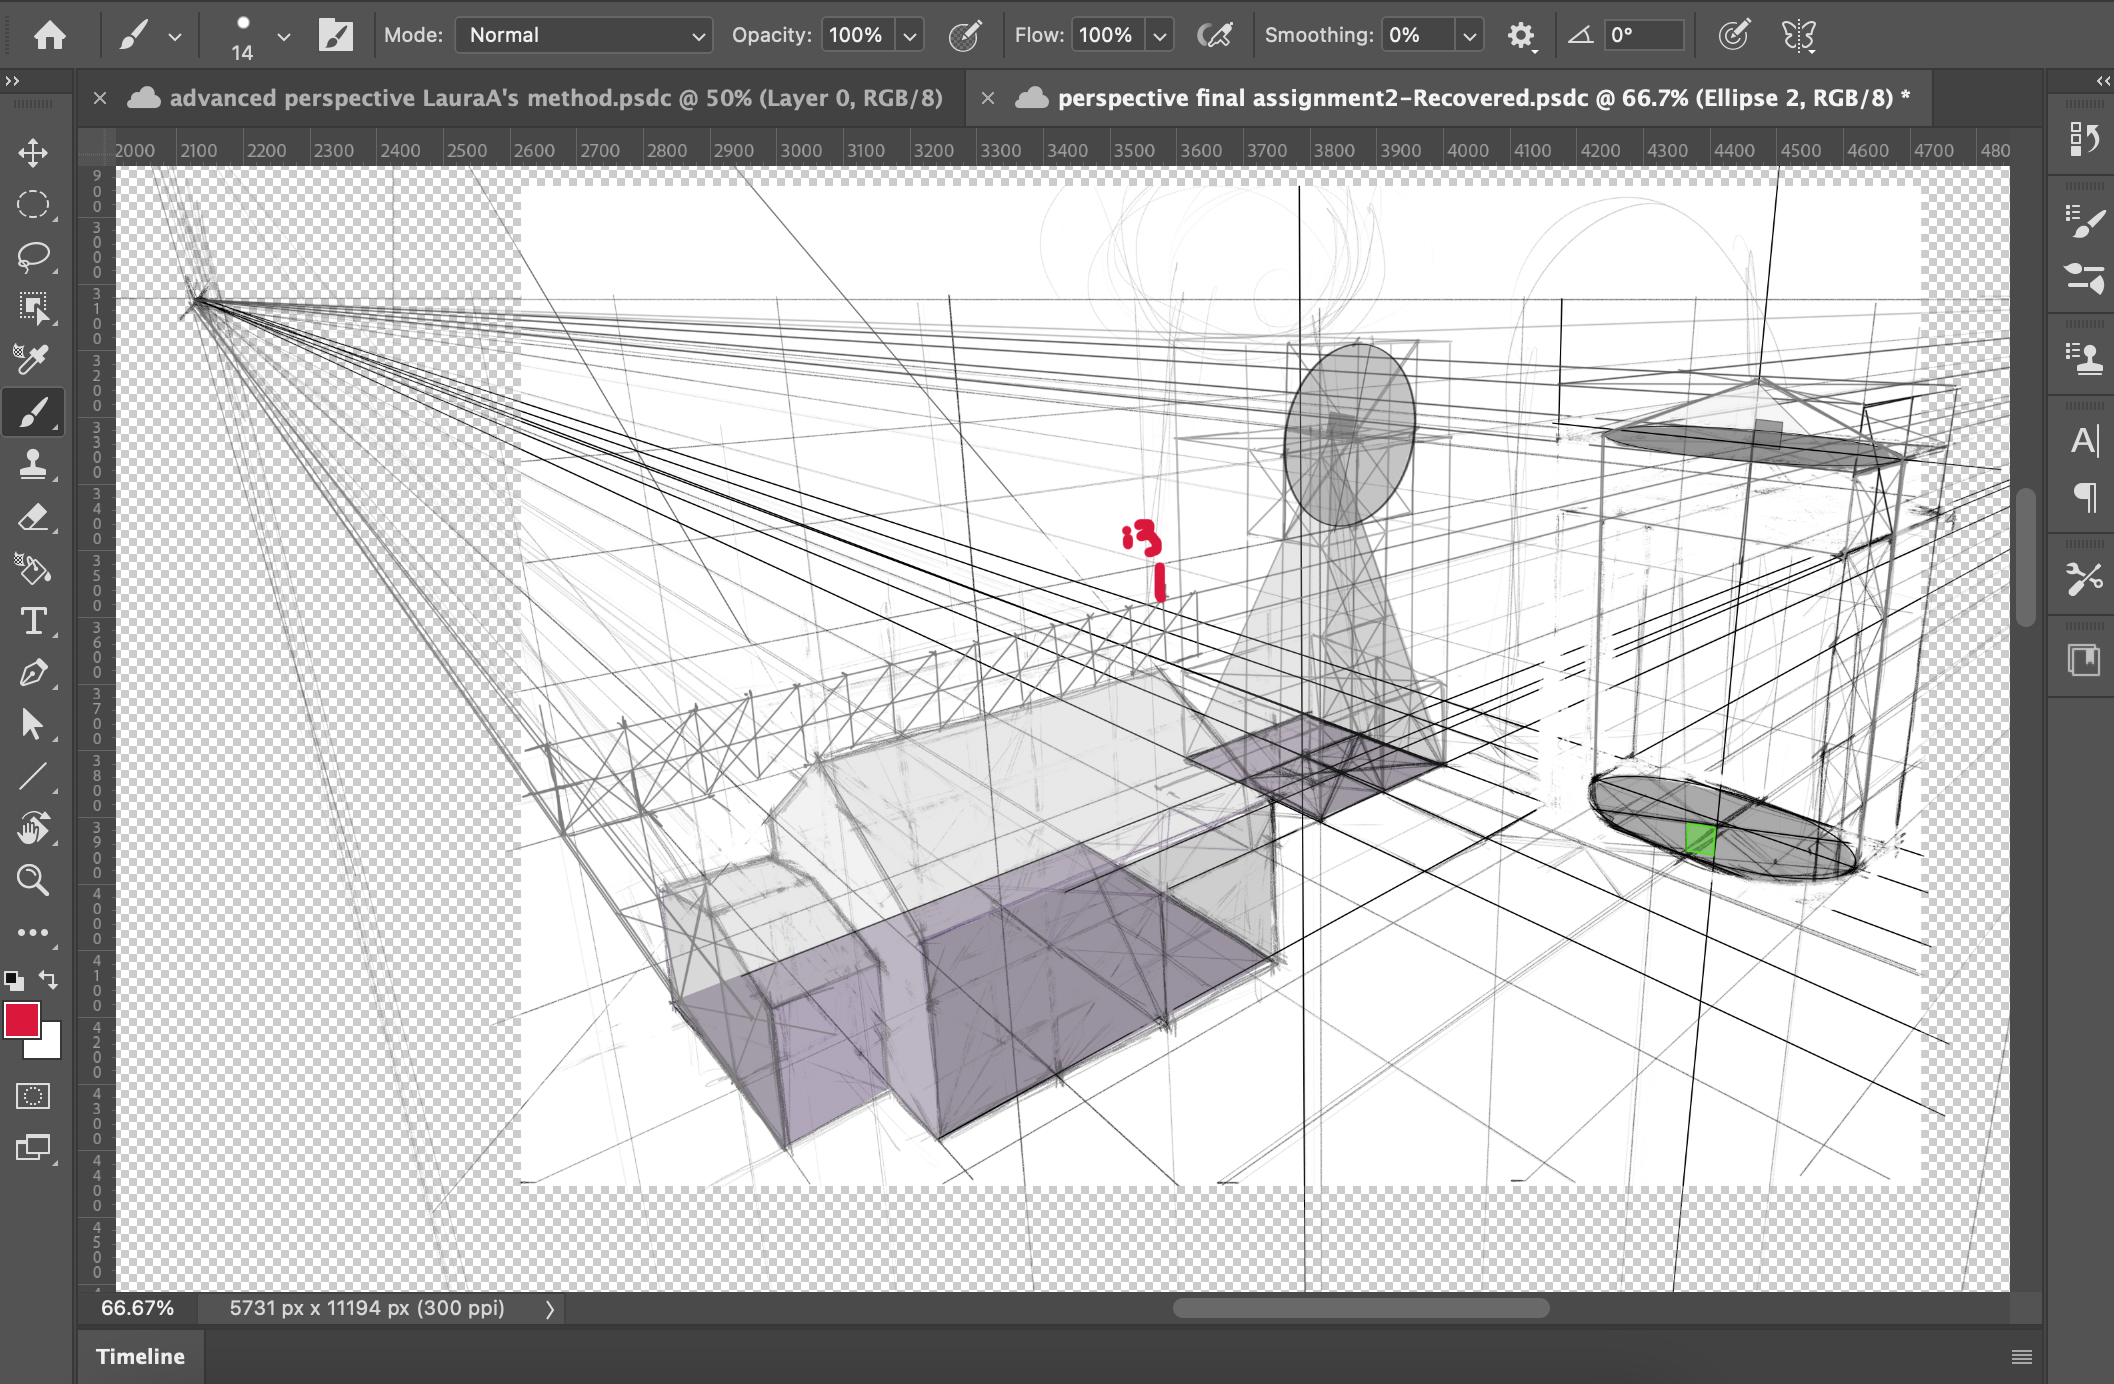Image resolution: width=2114 pixels, height=1384 pixels.
Task: Click the white background color swatch
Action: 50,1046
